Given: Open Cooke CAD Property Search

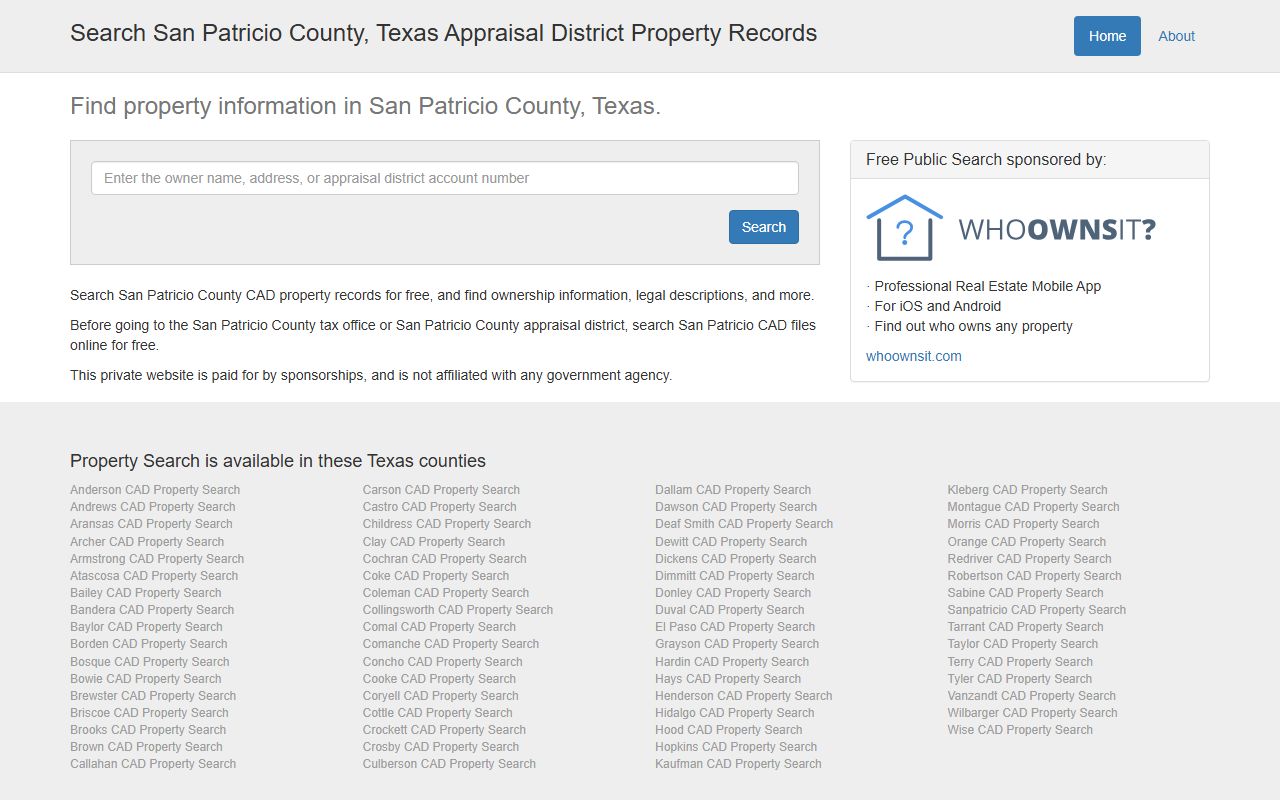Looking at the screenshot, I should [x=439, y=679].
